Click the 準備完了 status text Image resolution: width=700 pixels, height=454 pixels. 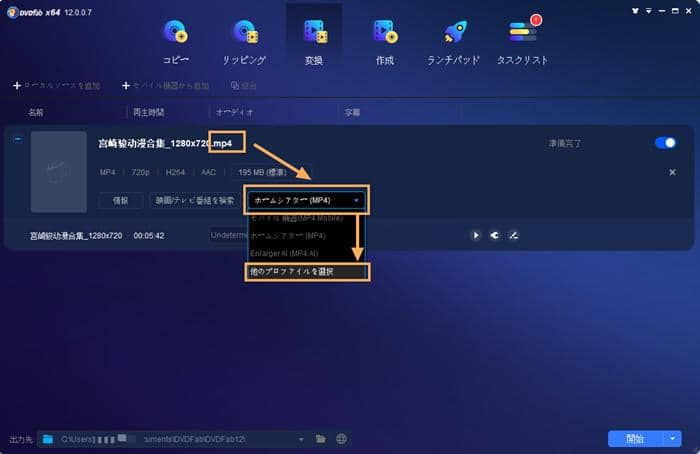pos(565,143)
